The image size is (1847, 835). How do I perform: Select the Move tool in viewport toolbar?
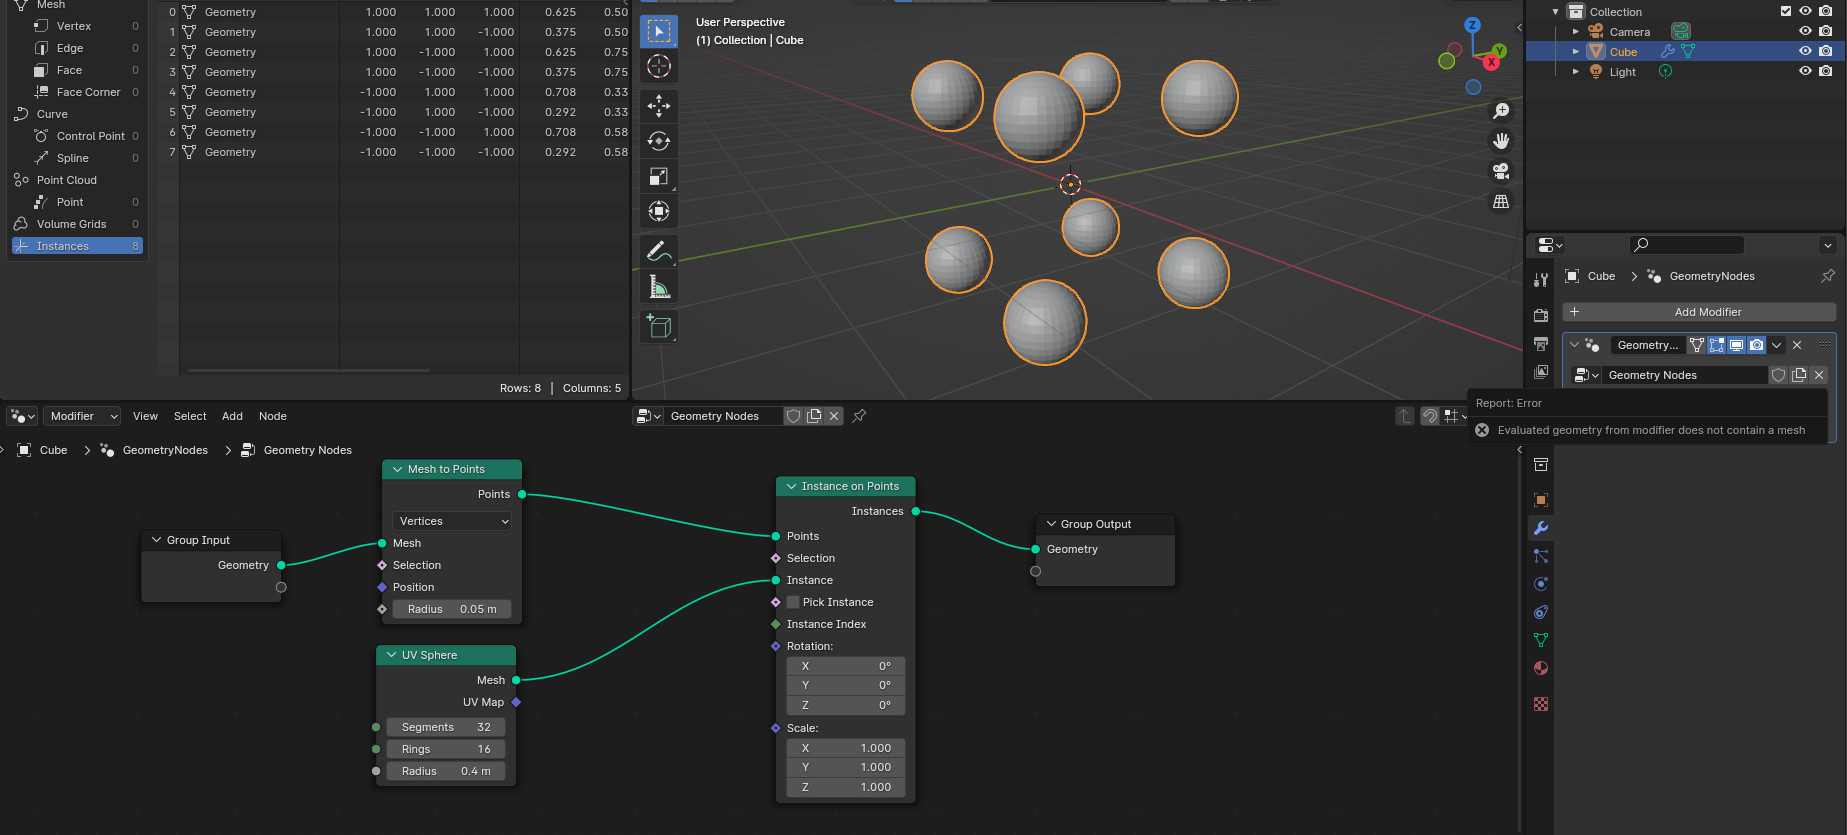point(658,105)
